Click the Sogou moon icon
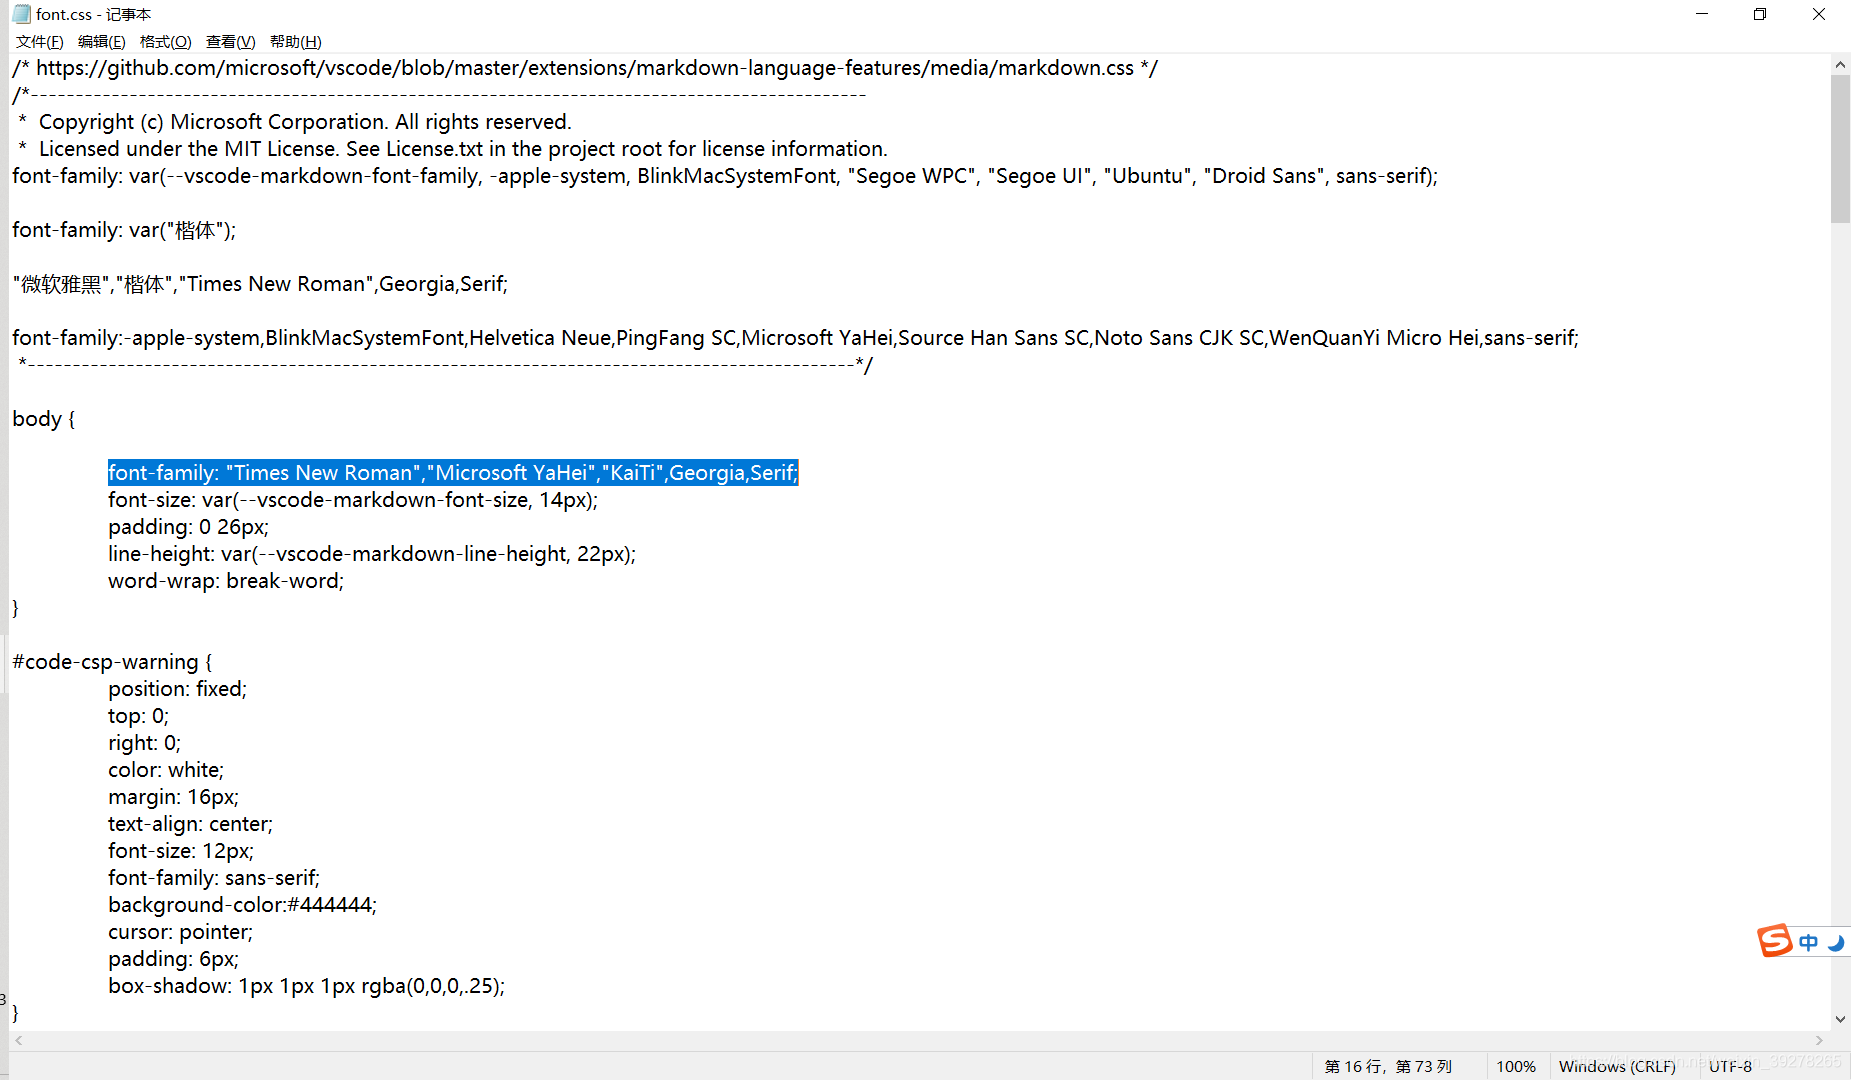Viewport: 1851px width, 1080px height. point(1835,942)
